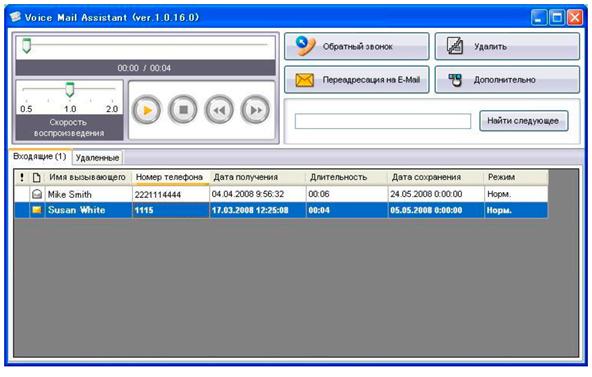Minimize the Voice Mail Assistant window
This screenshot has width=592, height=377.
(539, 18)
